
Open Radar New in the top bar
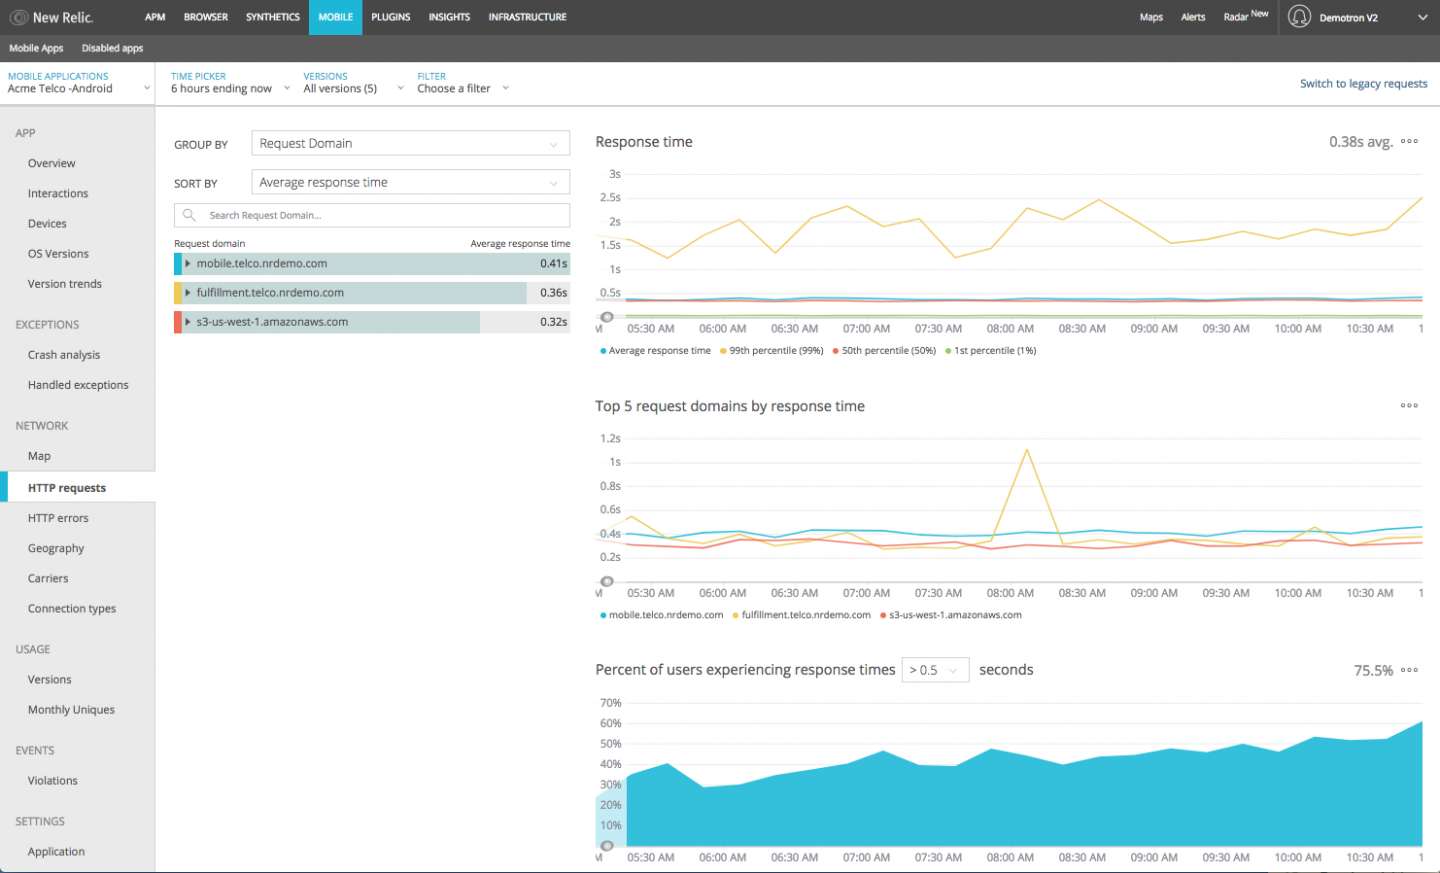1246,16
